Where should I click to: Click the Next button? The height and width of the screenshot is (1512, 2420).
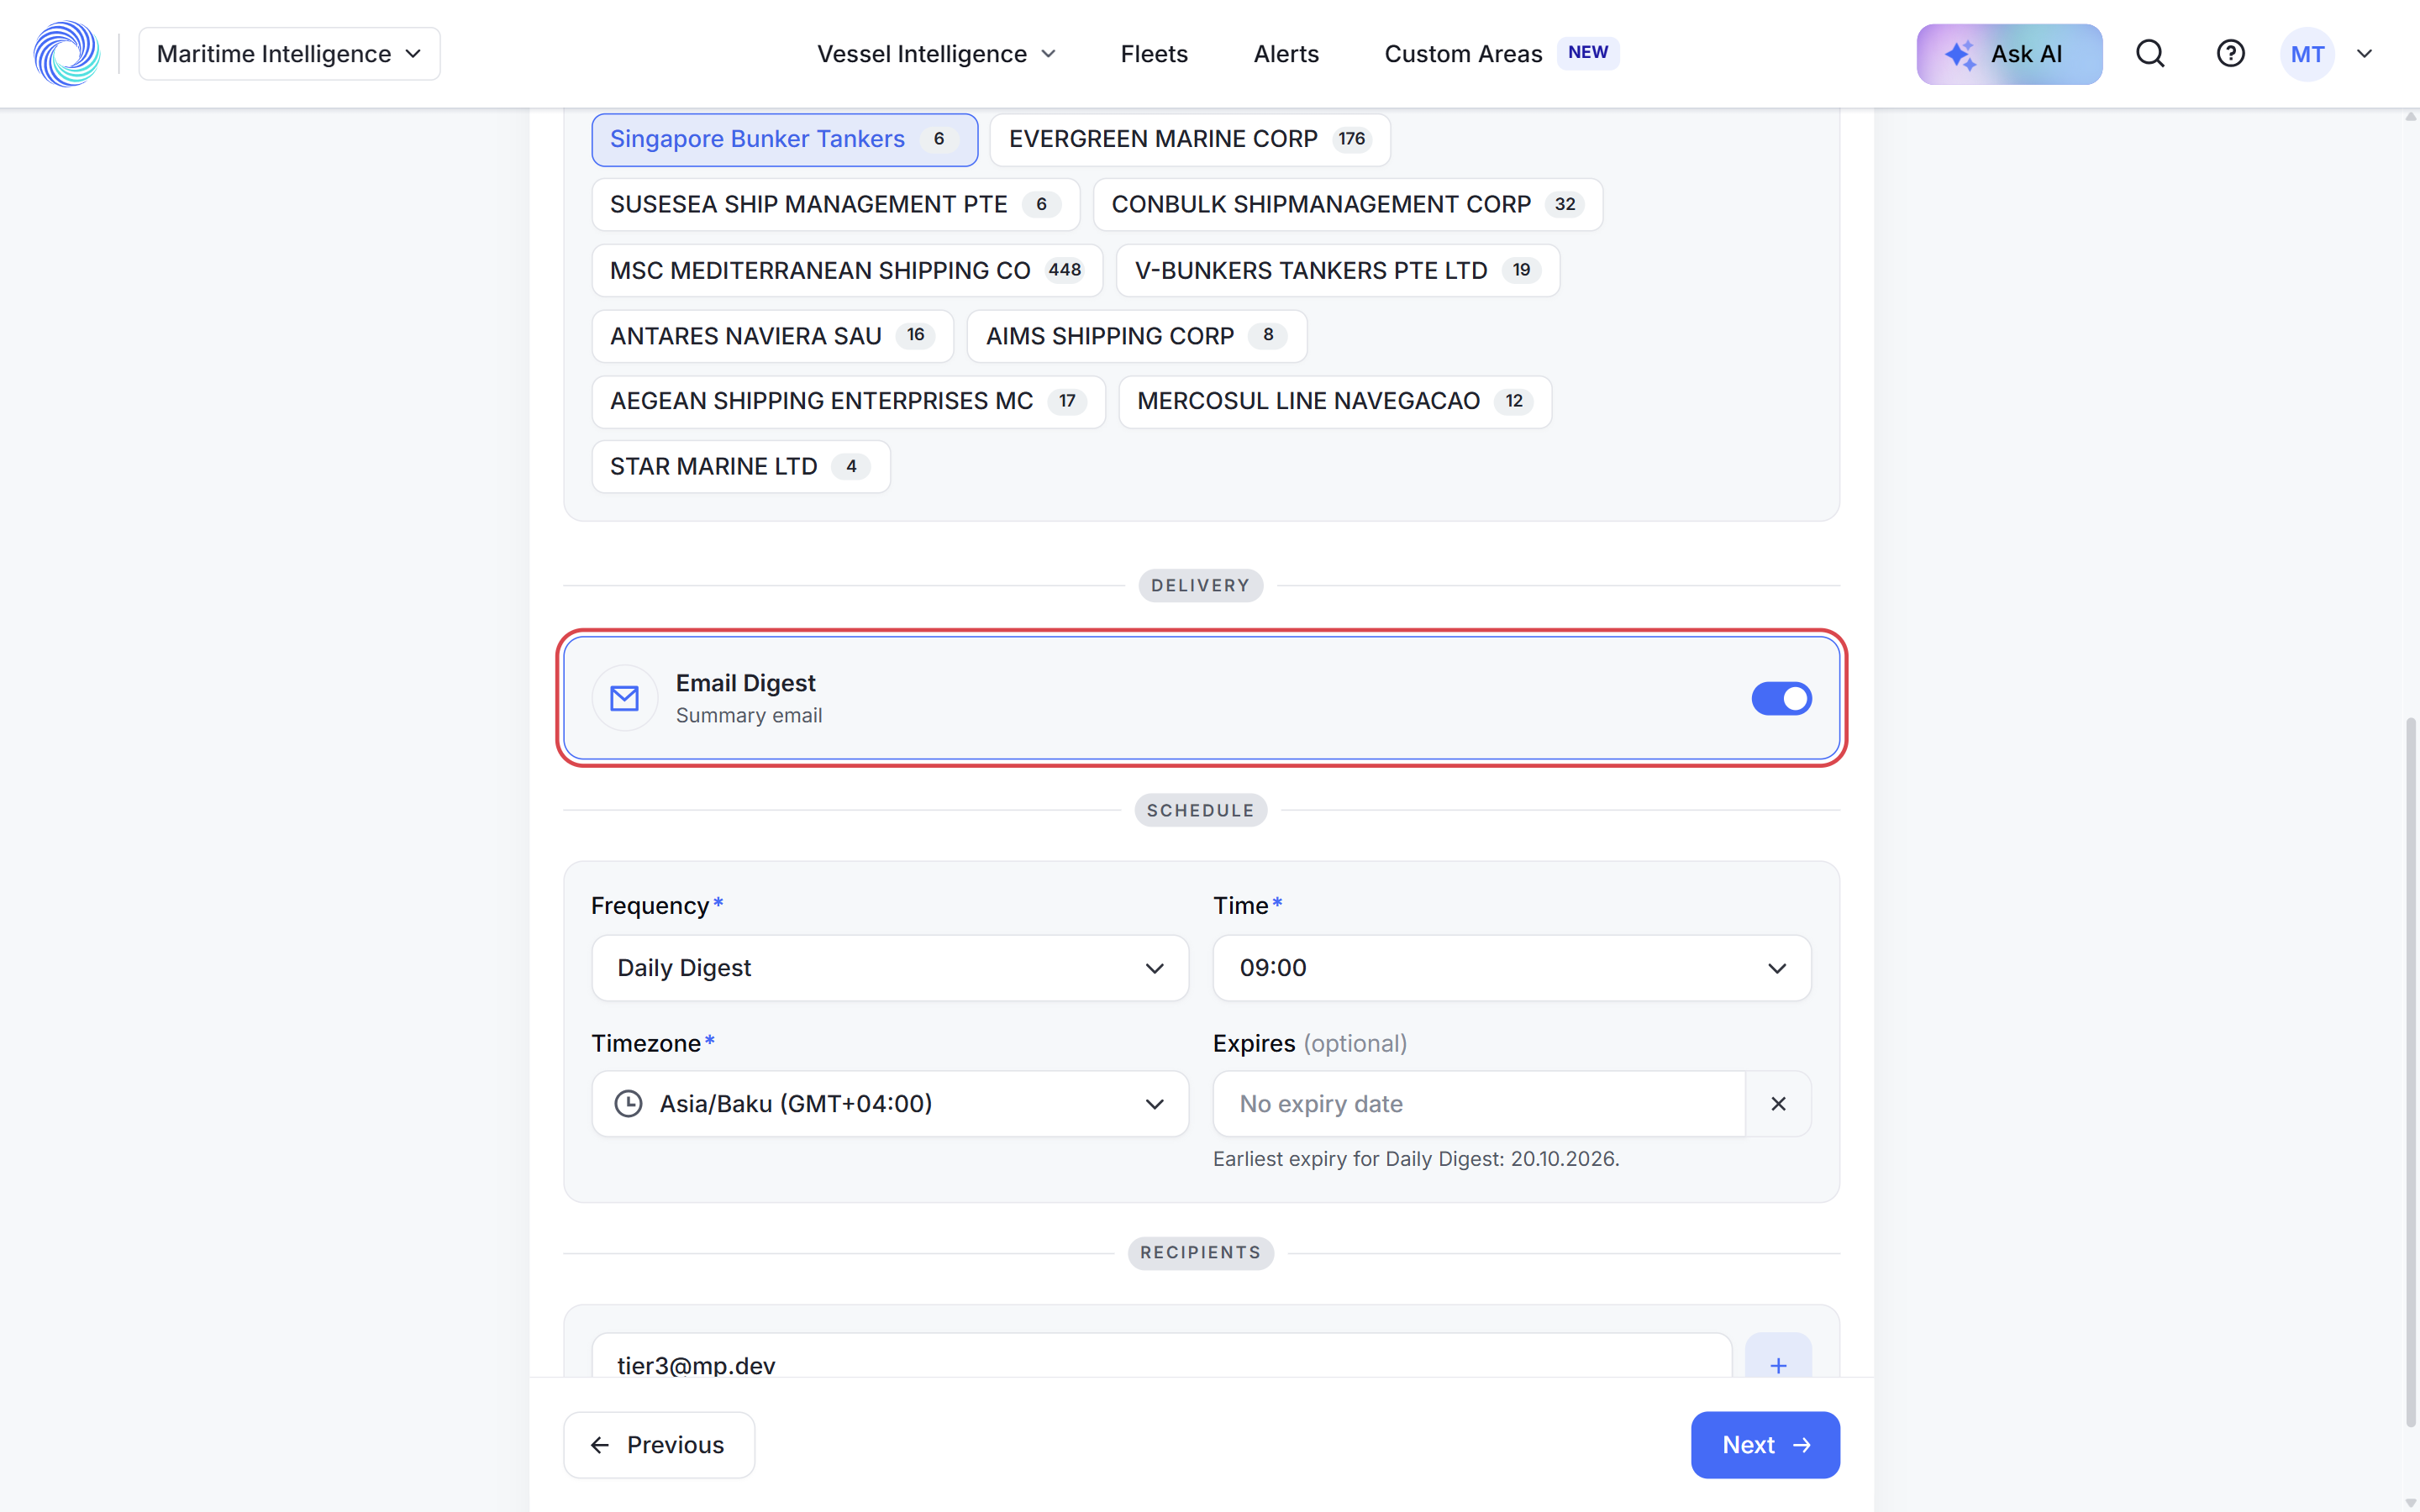(1765, 1445)
